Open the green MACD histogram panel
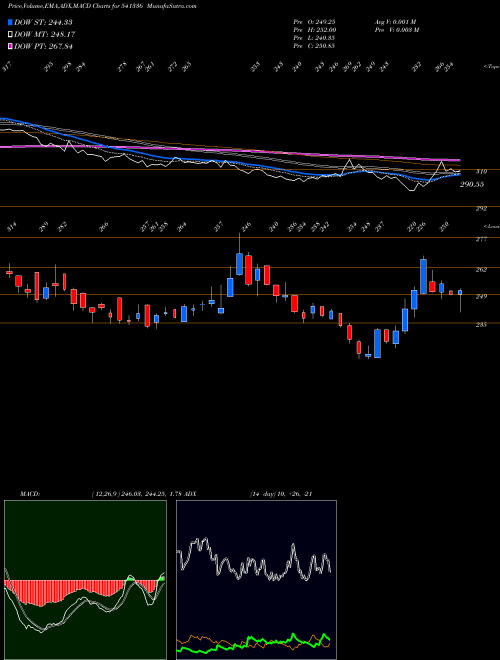500x660 pixels. coord(85,580)
